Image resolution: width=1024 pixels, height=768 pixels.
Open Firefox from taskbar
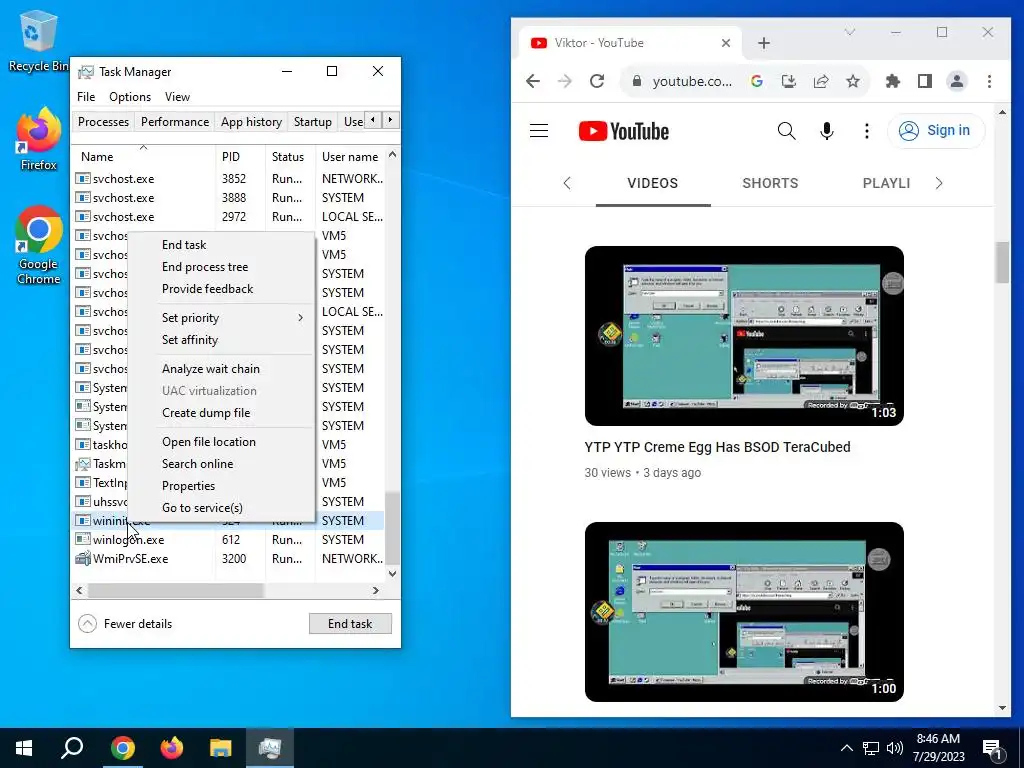click(x=172, y=748)
